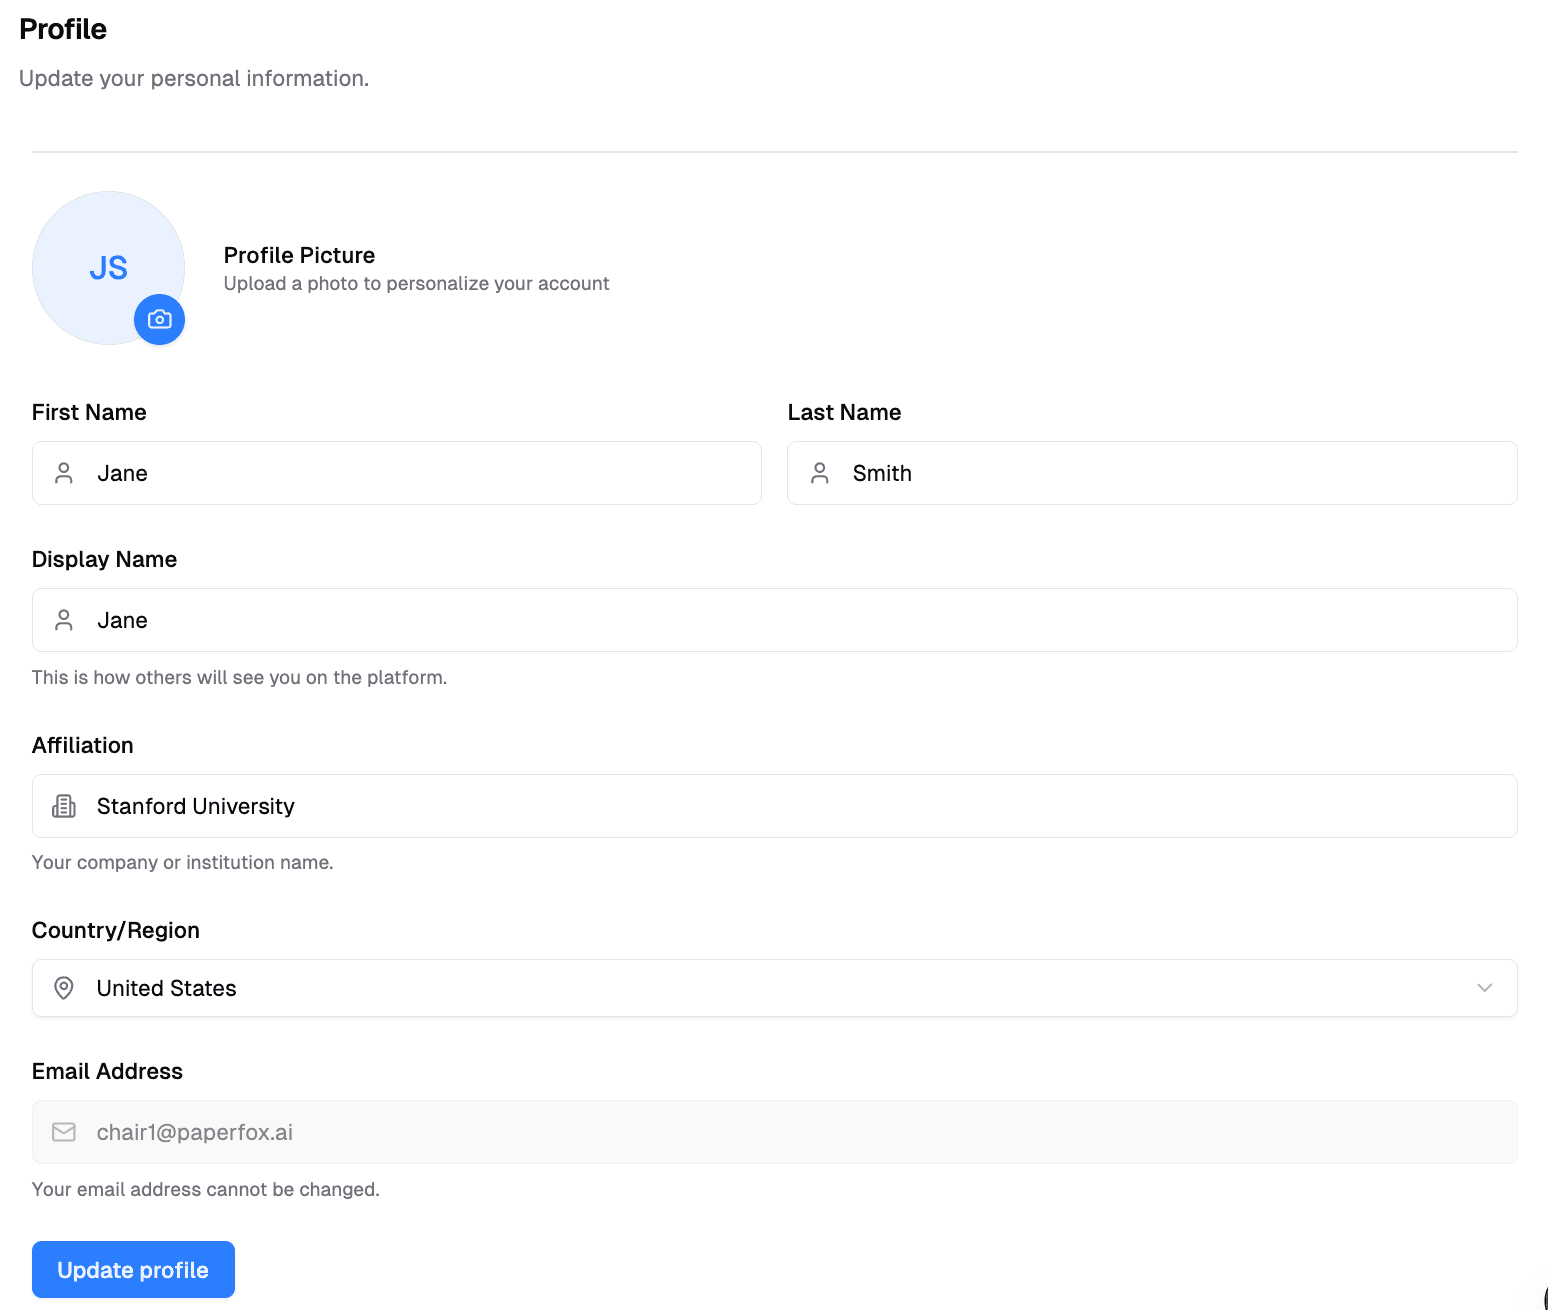This screenshot has height=1310, width=1548.
Task: Focus the First Name field containing Jane
Action: coord(420,473)
